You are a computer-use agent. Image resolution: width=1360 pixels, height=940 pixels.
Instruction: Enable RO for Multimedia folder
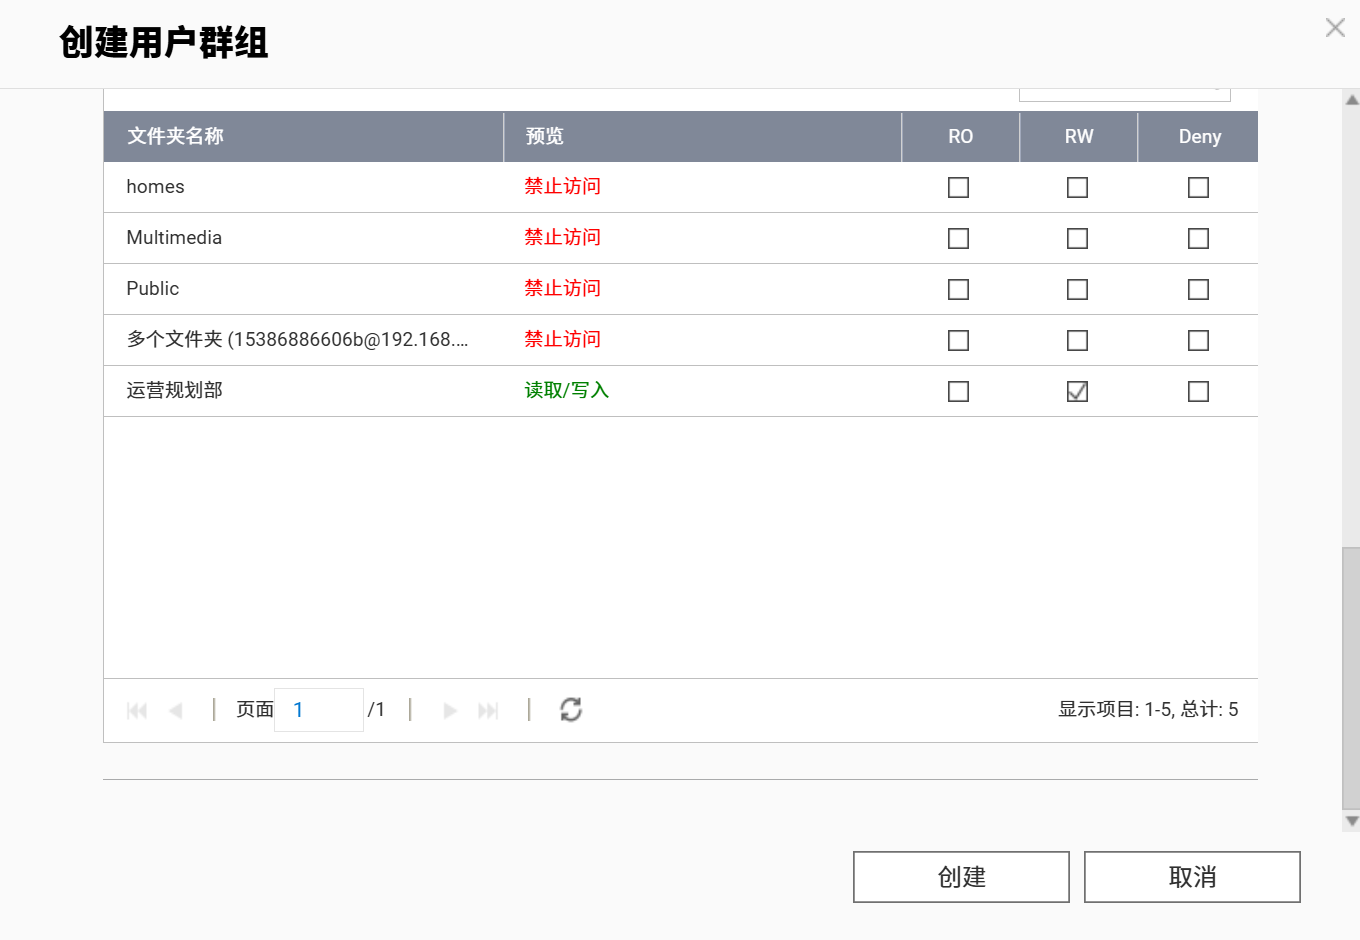958,238
